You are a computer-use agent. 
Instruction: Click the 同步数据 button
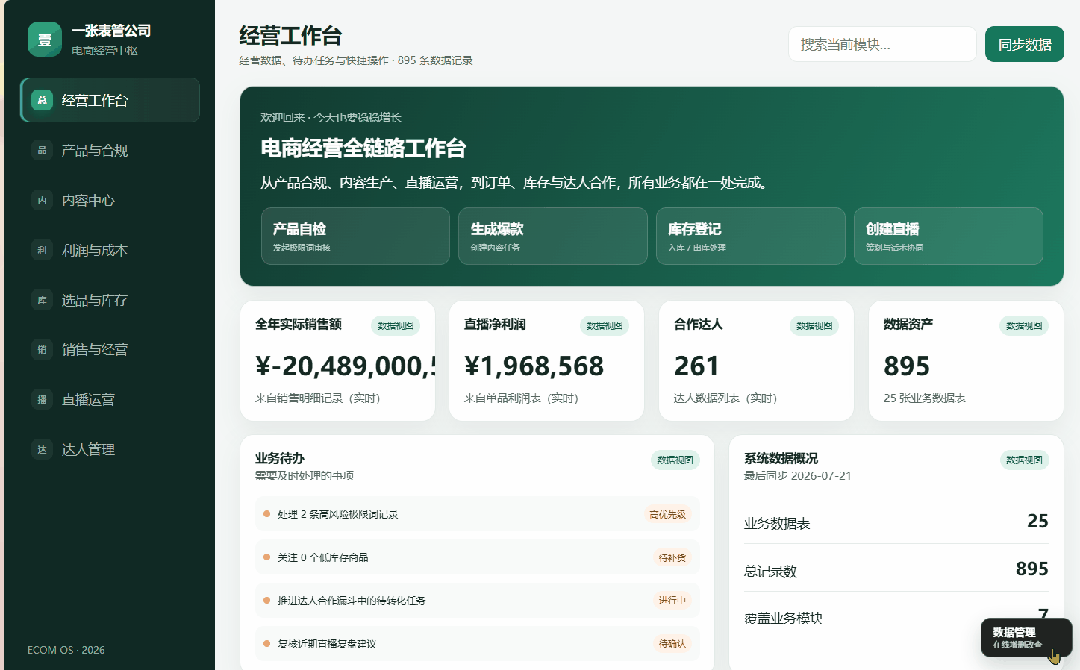(1024, 45)
